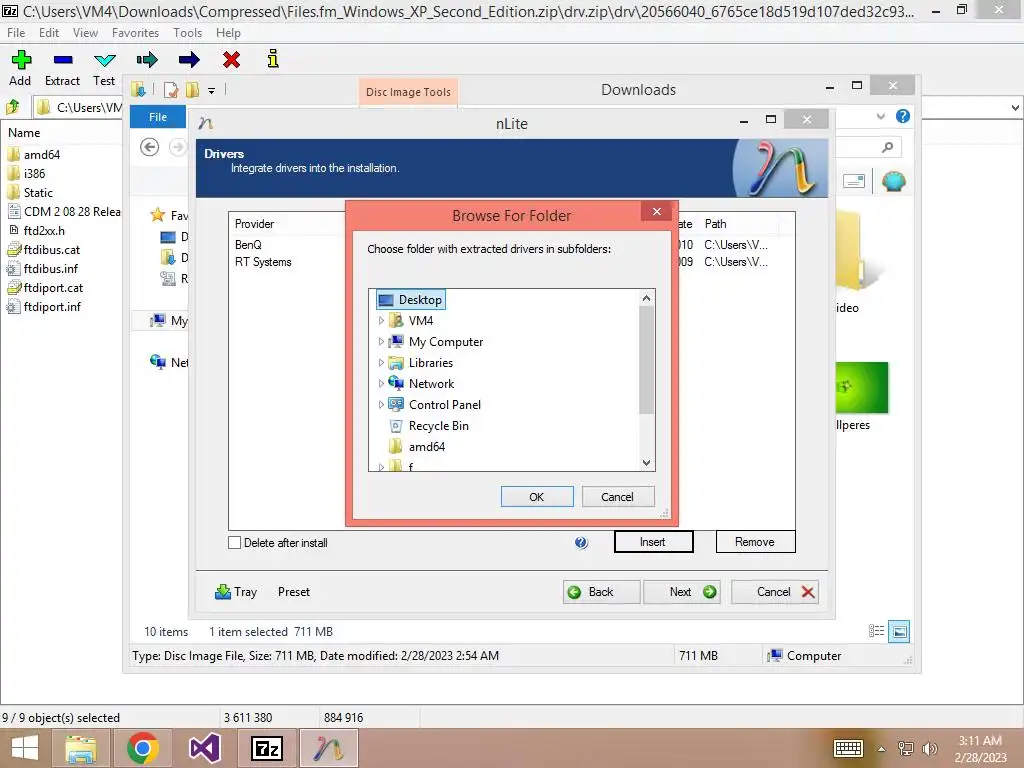Screen dimensions: 1024x768
Task: Click the network tray icon
Action: [x=906, y=748]
